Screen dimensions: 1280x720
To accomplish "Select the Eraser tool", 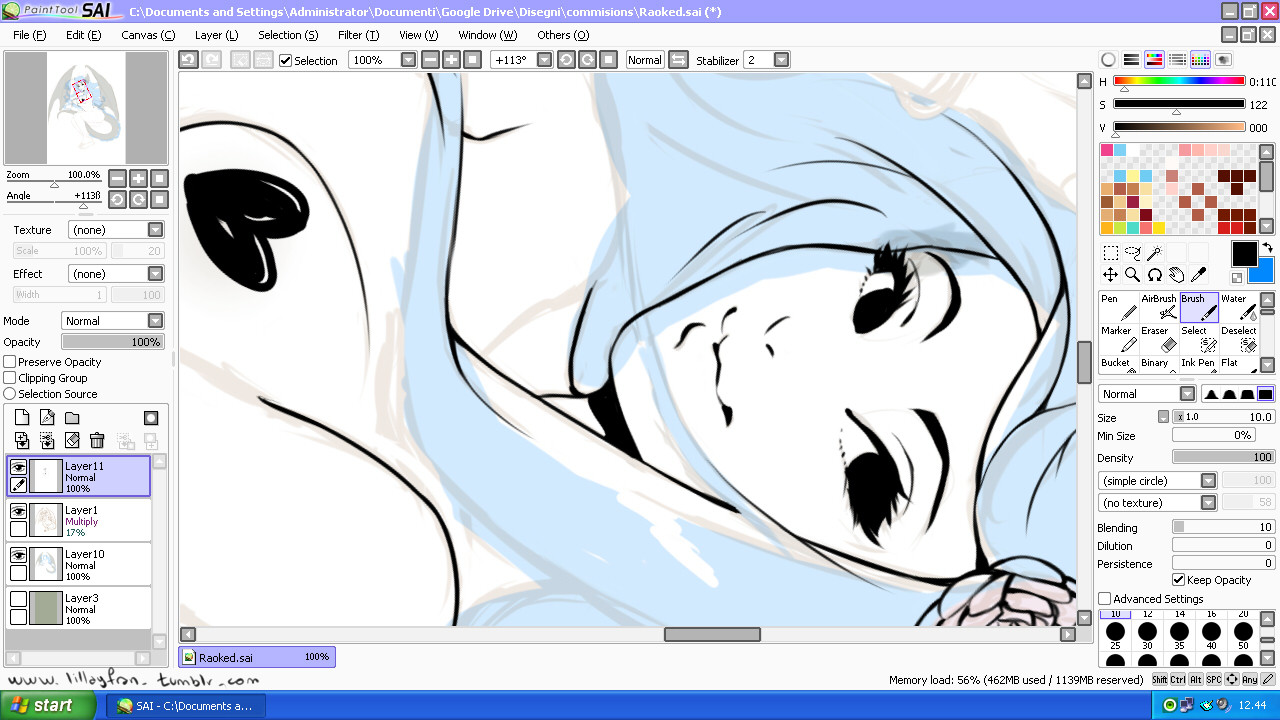I will tap(1159, 339).
